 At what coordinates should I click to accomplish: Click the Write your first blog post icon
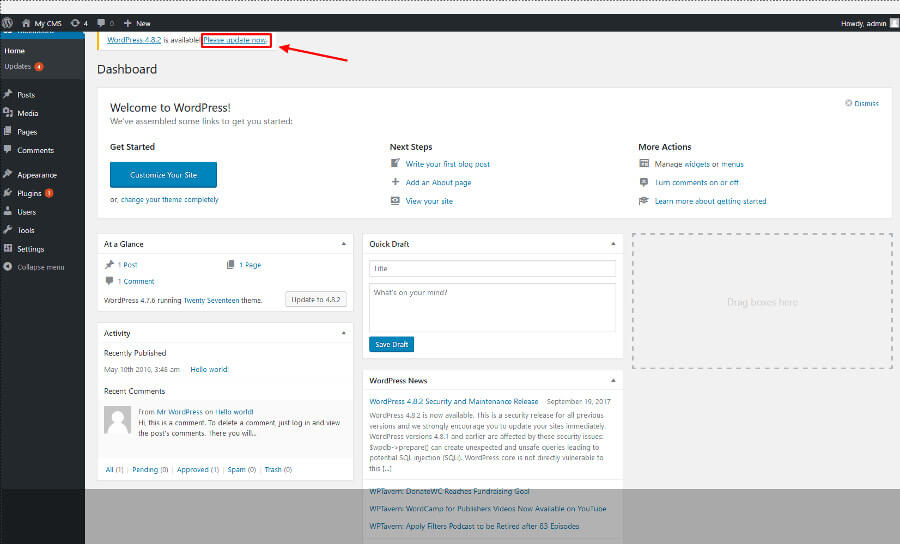point(395,164)
